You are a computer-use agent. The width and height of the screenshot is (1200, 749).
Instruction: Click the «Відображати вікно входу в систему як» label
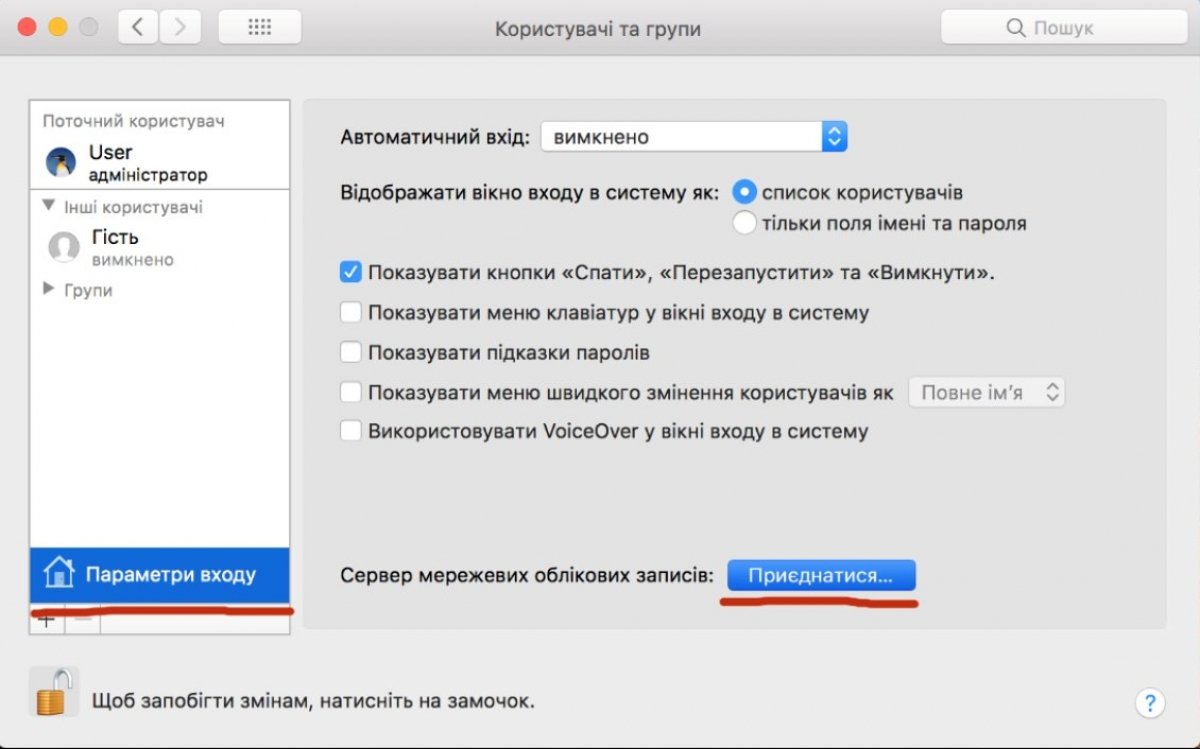click(x=530, y=192)
